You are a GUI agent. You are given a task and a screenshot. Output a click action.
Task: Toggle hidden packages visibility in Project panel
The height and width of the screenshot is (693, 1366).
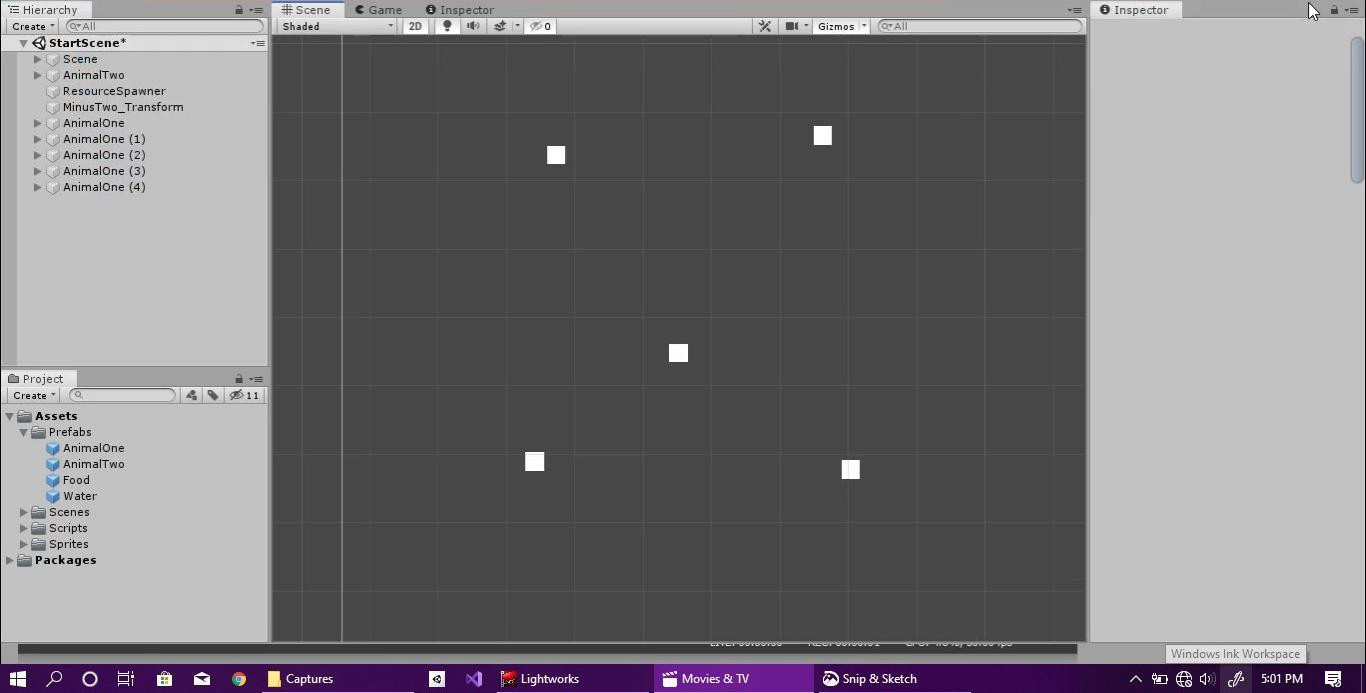click(245, 395)
